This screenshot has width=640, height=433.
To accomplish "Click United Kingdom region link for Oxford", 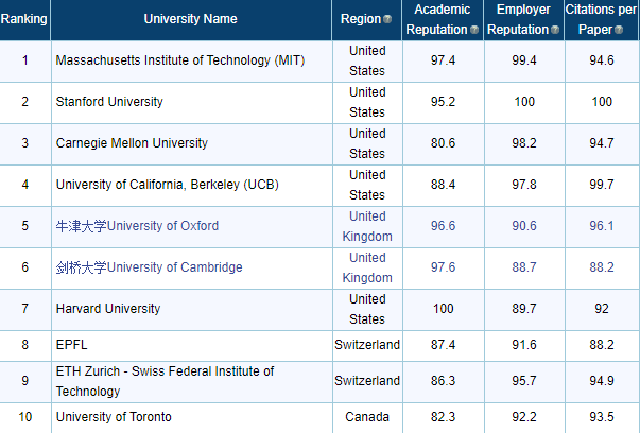I will coord(367,226).
